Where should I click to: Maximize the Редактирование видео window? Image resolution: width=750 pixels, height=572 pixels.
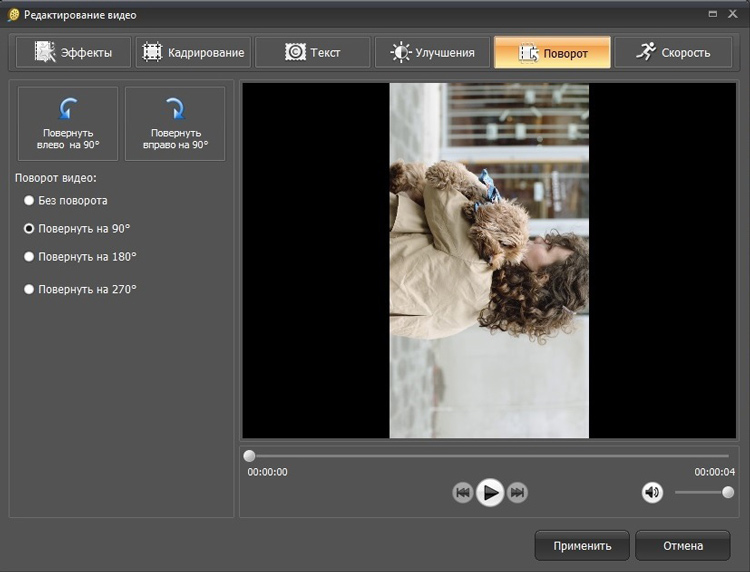(713, 14)
